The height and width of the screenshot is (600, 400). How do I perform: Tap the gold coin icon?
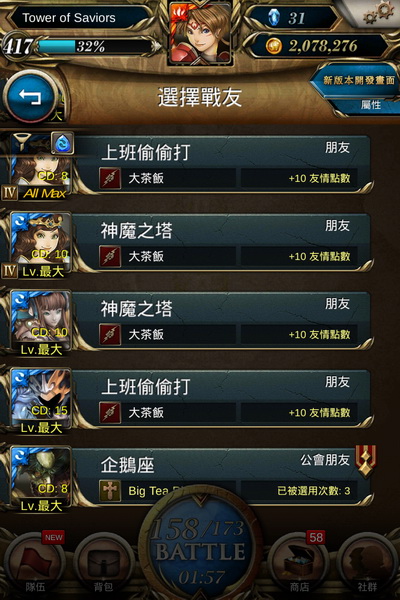click(273, 46)
